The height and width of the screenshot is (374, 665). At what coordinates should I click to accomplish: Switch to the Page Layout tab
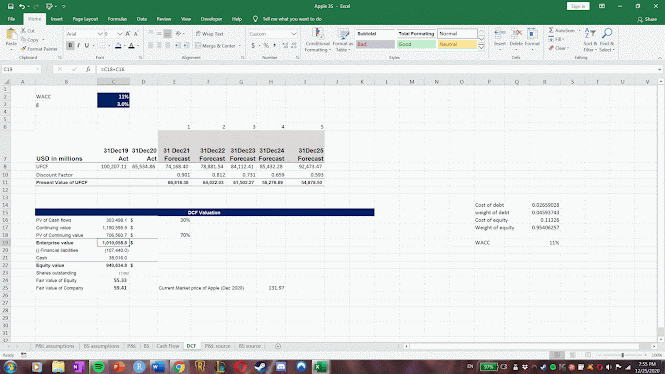(85, 19)
